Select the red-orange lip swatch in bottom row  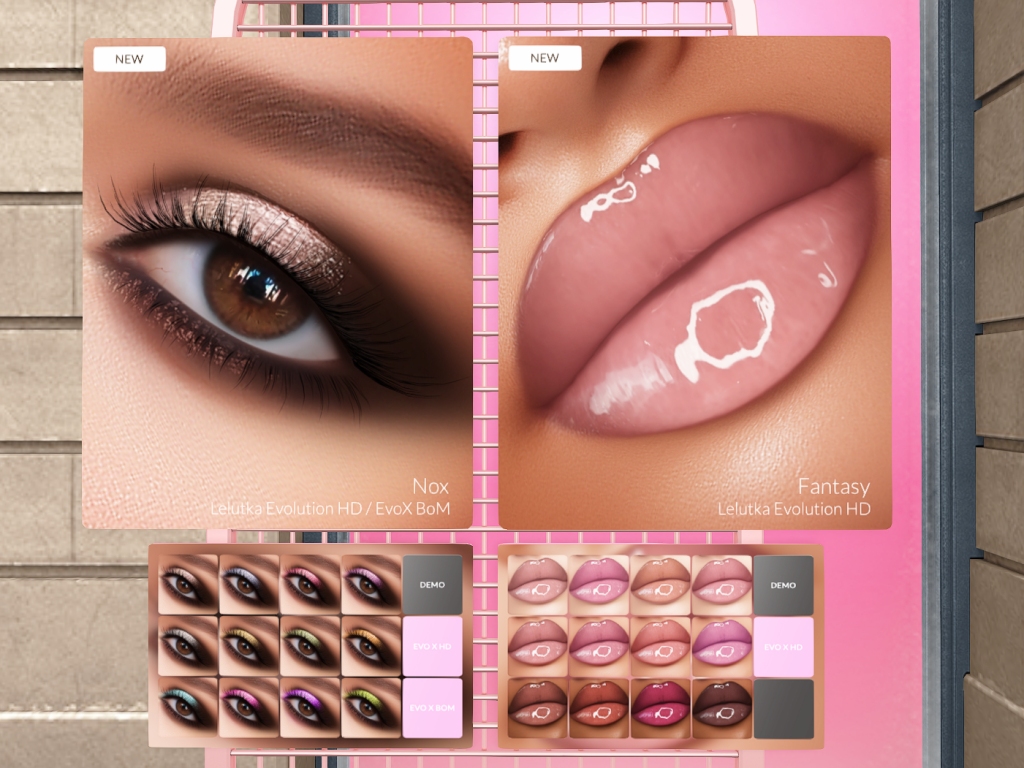pos(599,709)
